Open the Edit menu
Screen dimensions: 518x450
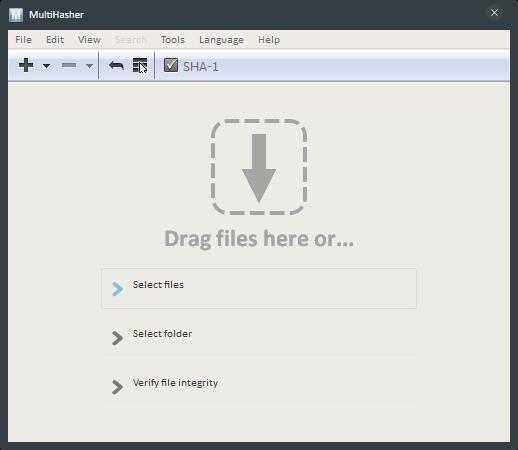tap(55, 40)
